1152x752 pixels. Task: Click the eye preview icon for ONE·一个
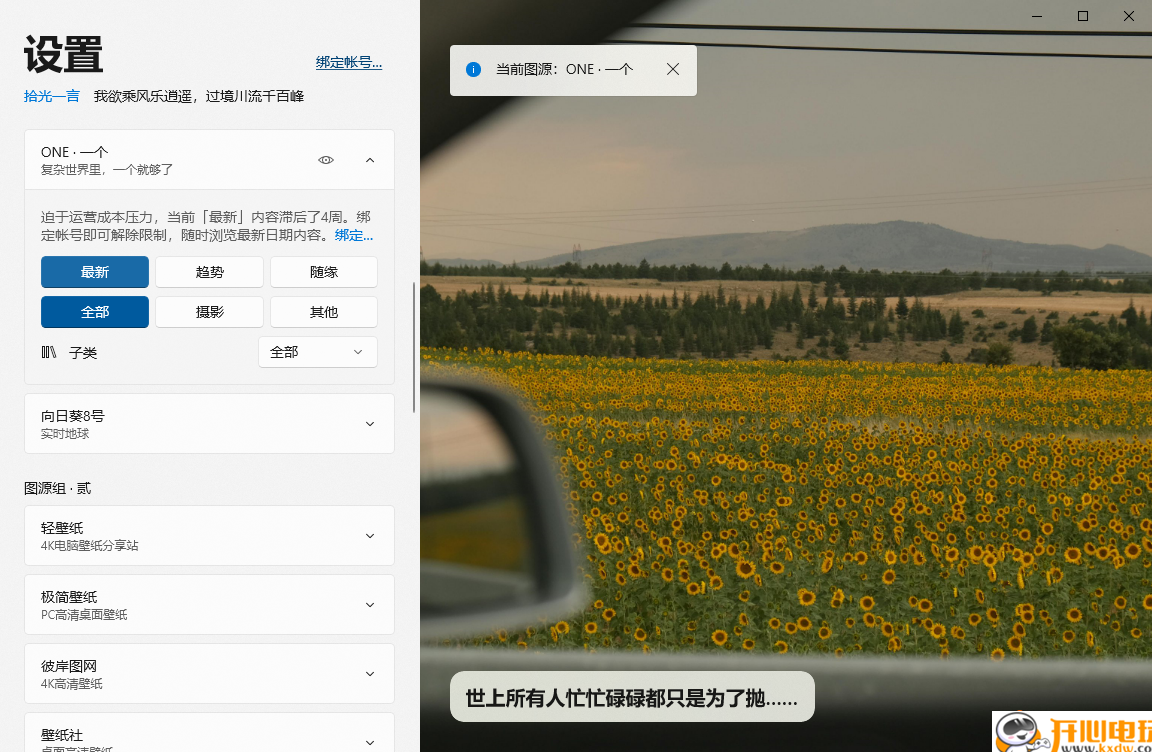click(325, 160)
